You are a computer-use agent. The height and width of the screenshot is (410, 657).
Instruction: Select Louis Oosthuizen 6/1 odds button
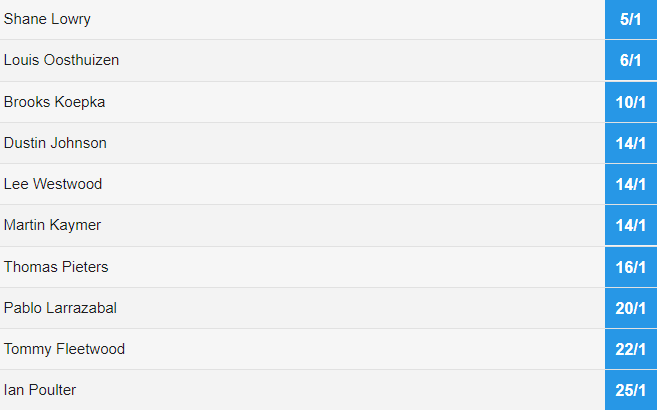(631, 60)
